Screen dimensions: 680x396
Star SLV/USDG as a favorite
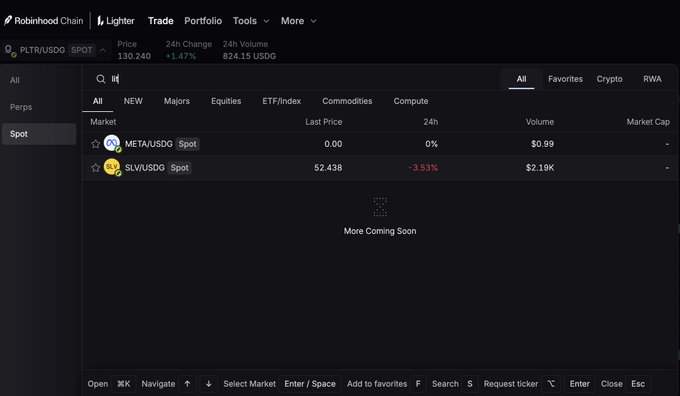[95, 167]
